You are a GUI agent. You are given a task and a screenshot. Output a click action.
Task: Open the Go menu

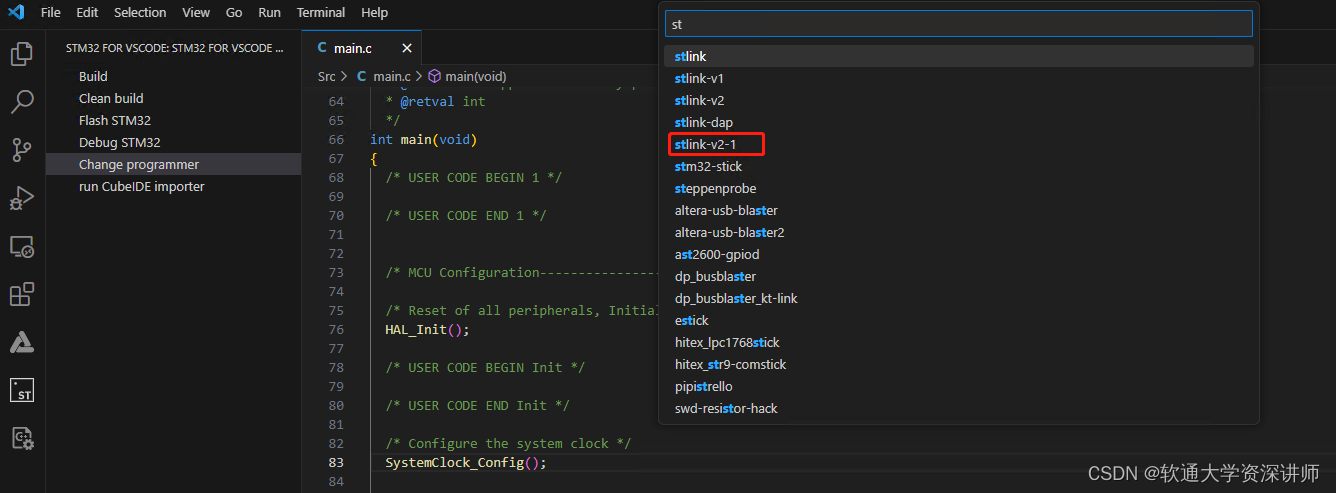(234, 12)
